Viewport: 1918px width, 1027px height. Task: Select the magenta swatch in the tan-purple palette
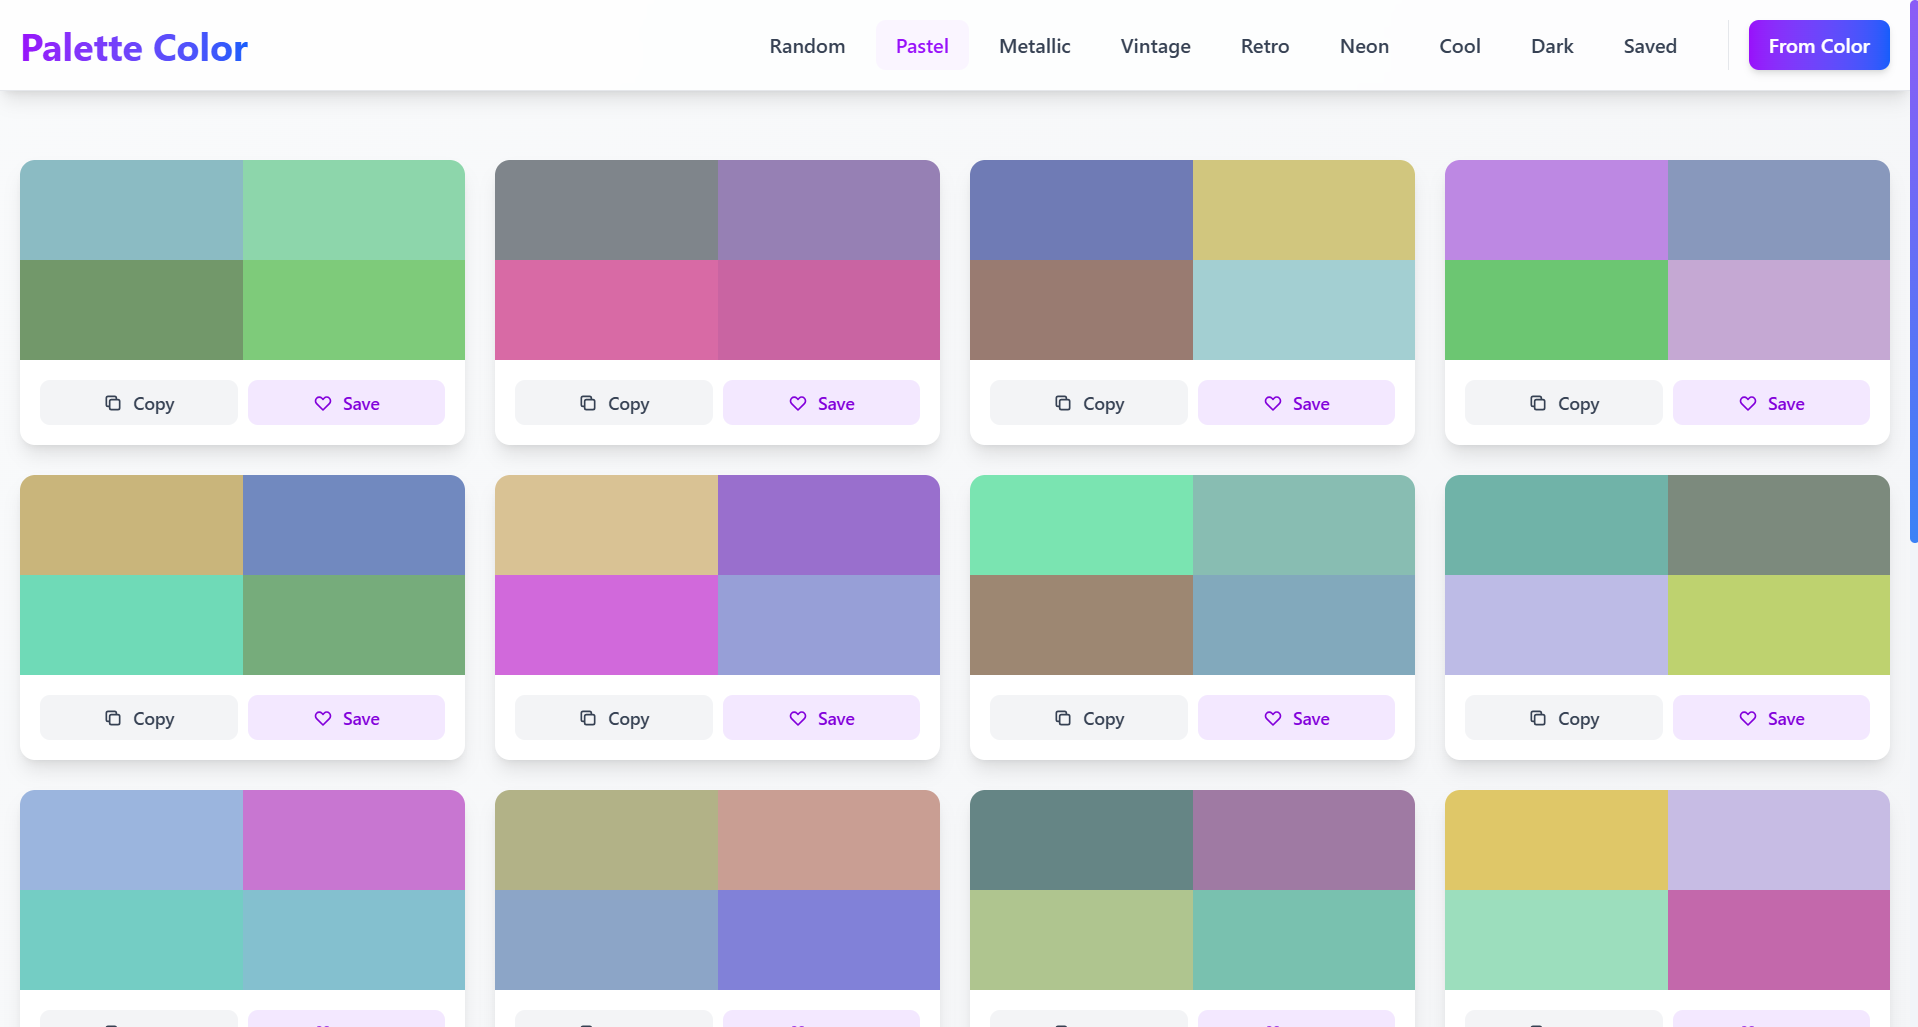606,625
